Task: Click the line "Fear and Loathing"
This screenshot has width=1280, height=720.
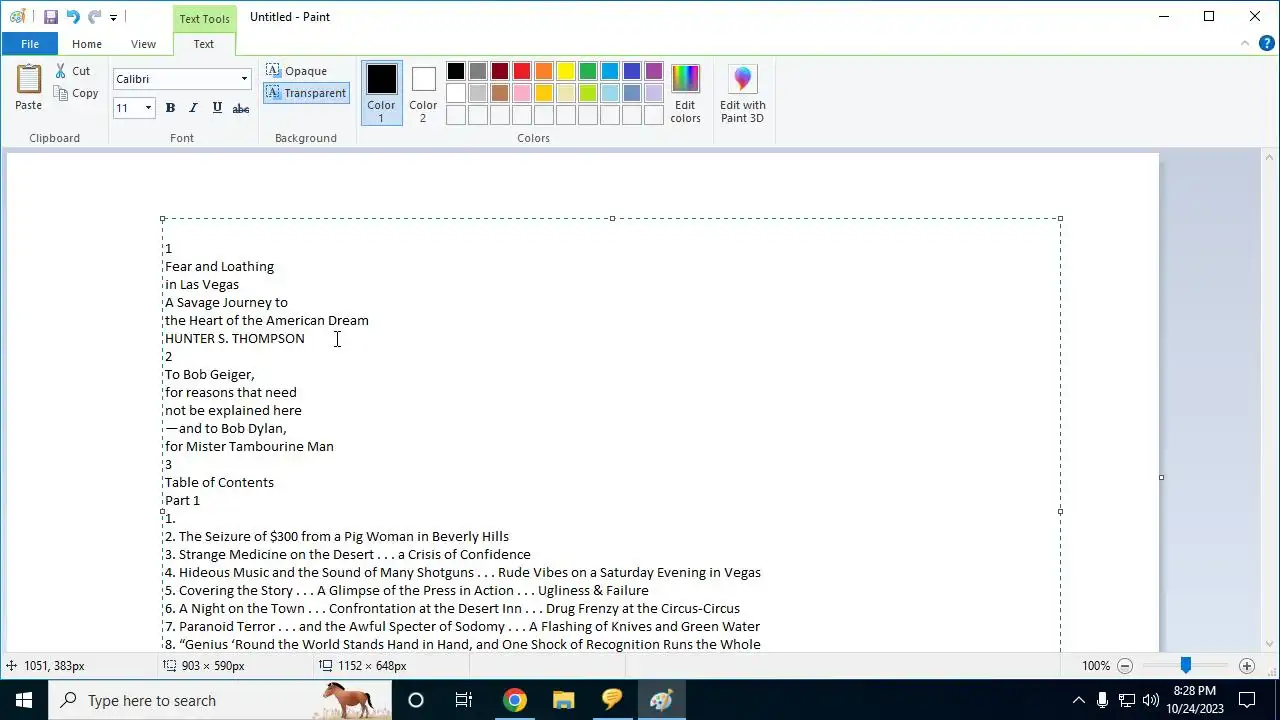Action: [x=219, y=267]
